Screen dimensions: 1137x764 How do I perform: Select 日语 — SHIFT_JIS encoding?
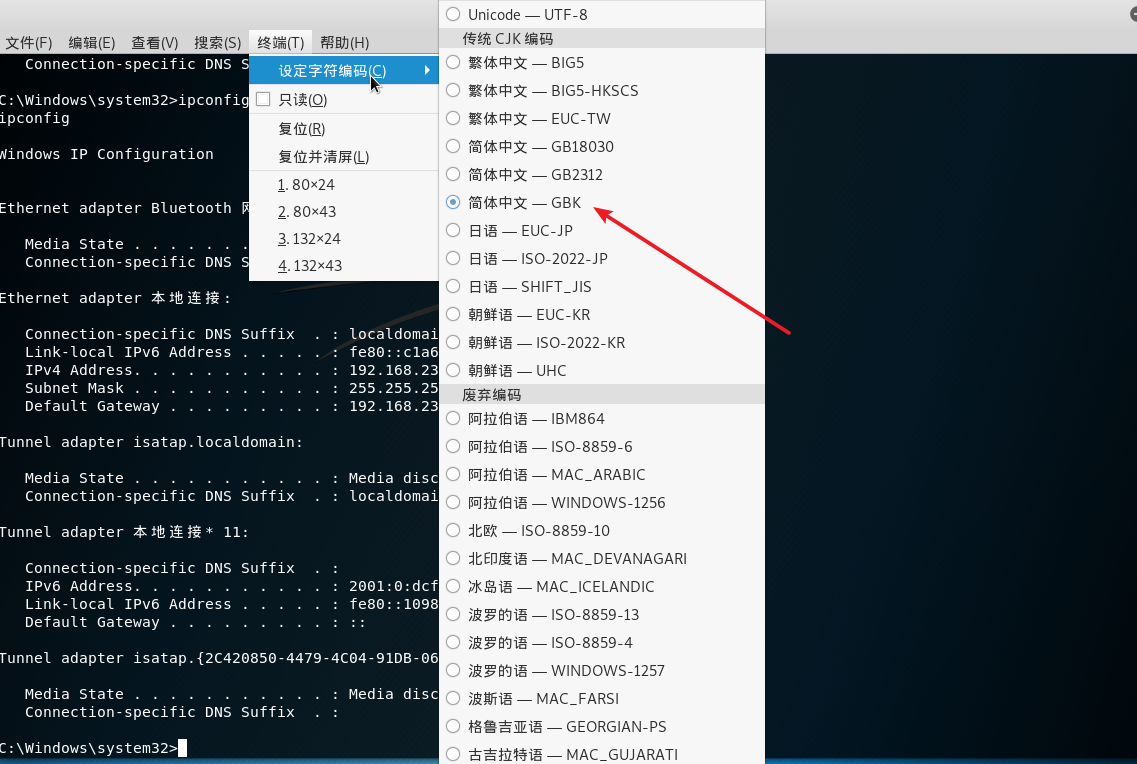530,287
